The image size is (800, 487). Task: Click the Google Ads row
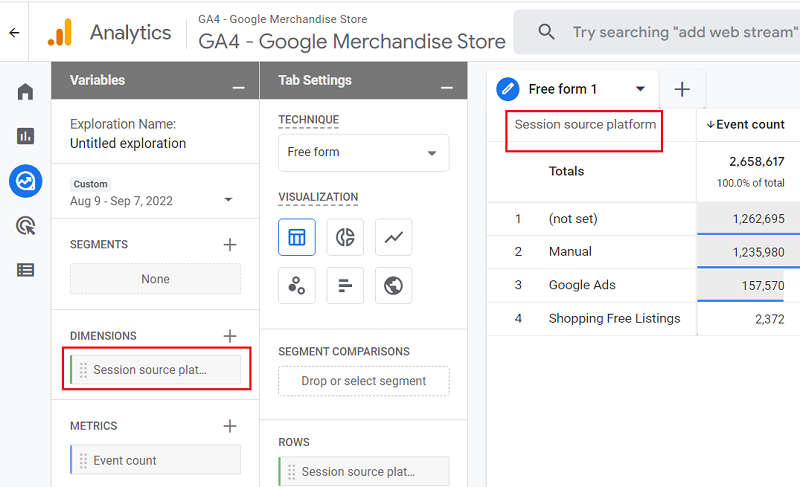point(643,285)
